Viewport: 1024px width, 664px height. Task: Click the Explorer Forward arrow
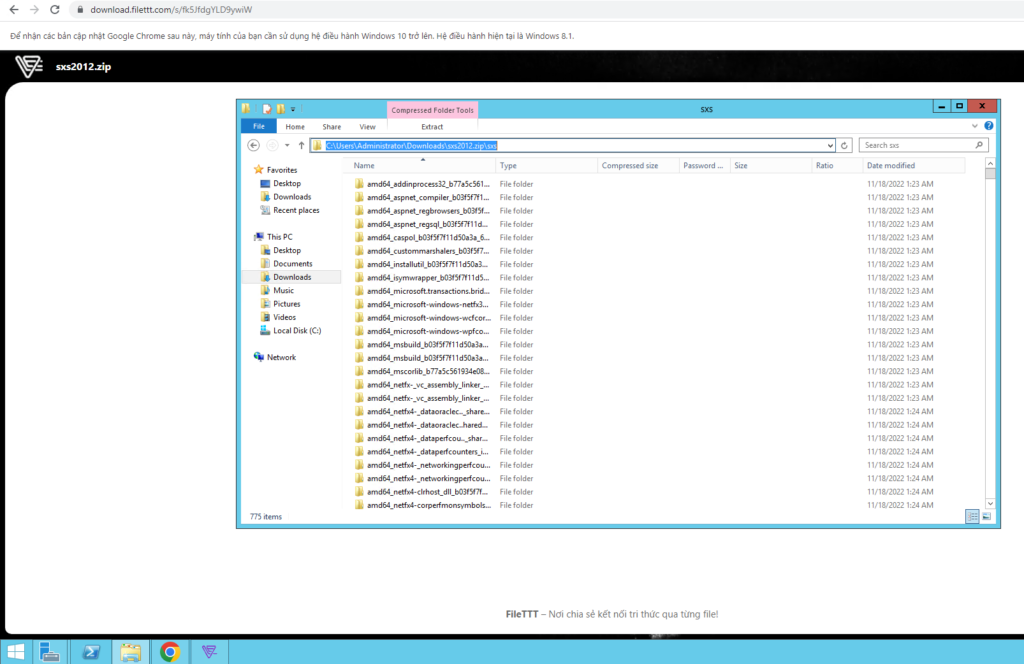tap(272, 146)
